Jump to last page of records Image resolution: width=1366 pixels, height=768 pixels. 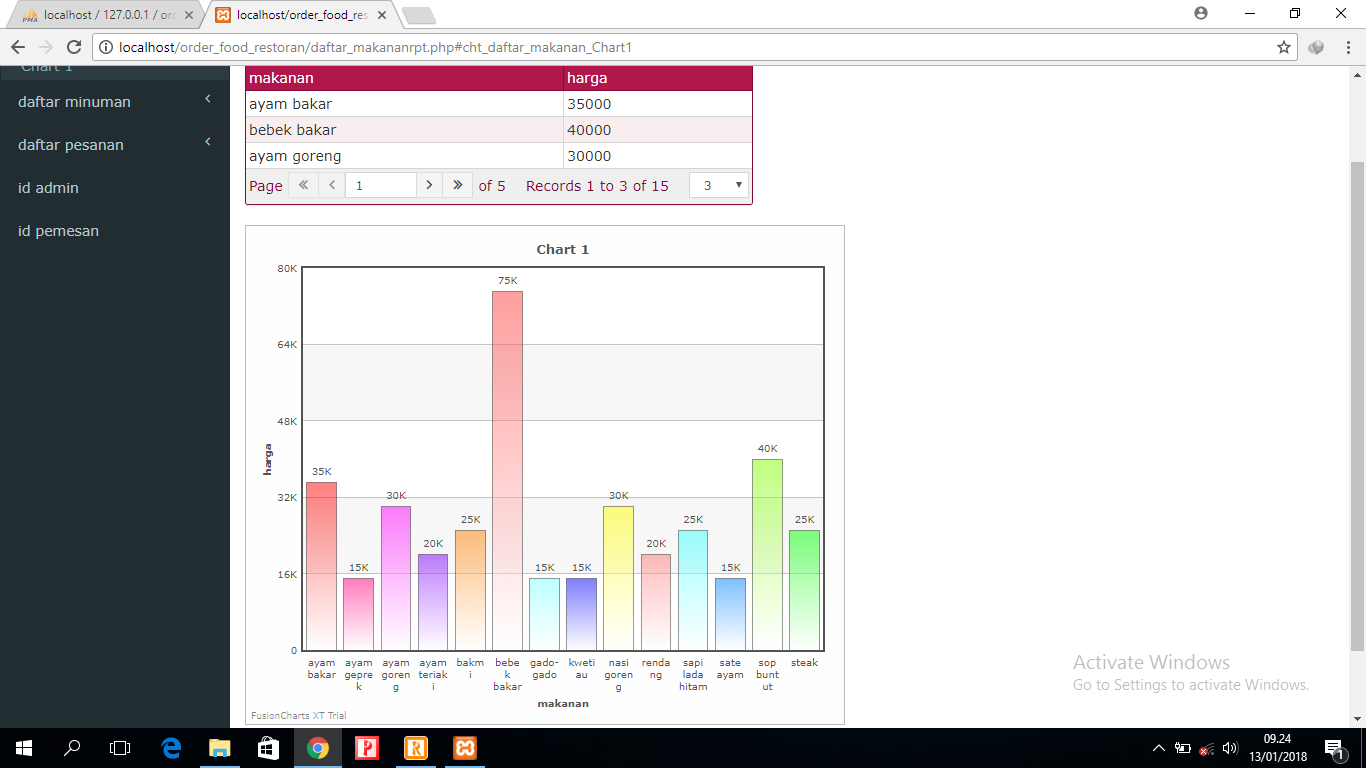pos(458,185)
